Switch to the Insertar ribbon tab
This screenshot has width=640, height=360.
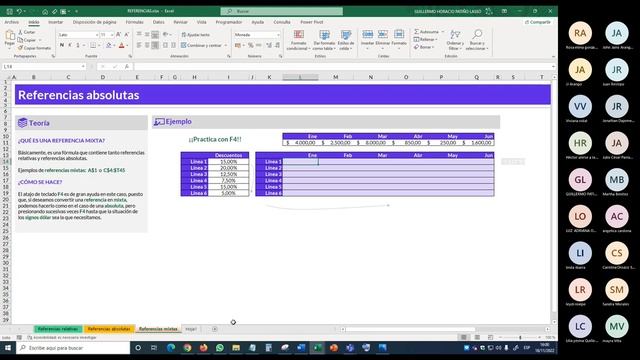[56, 22]
